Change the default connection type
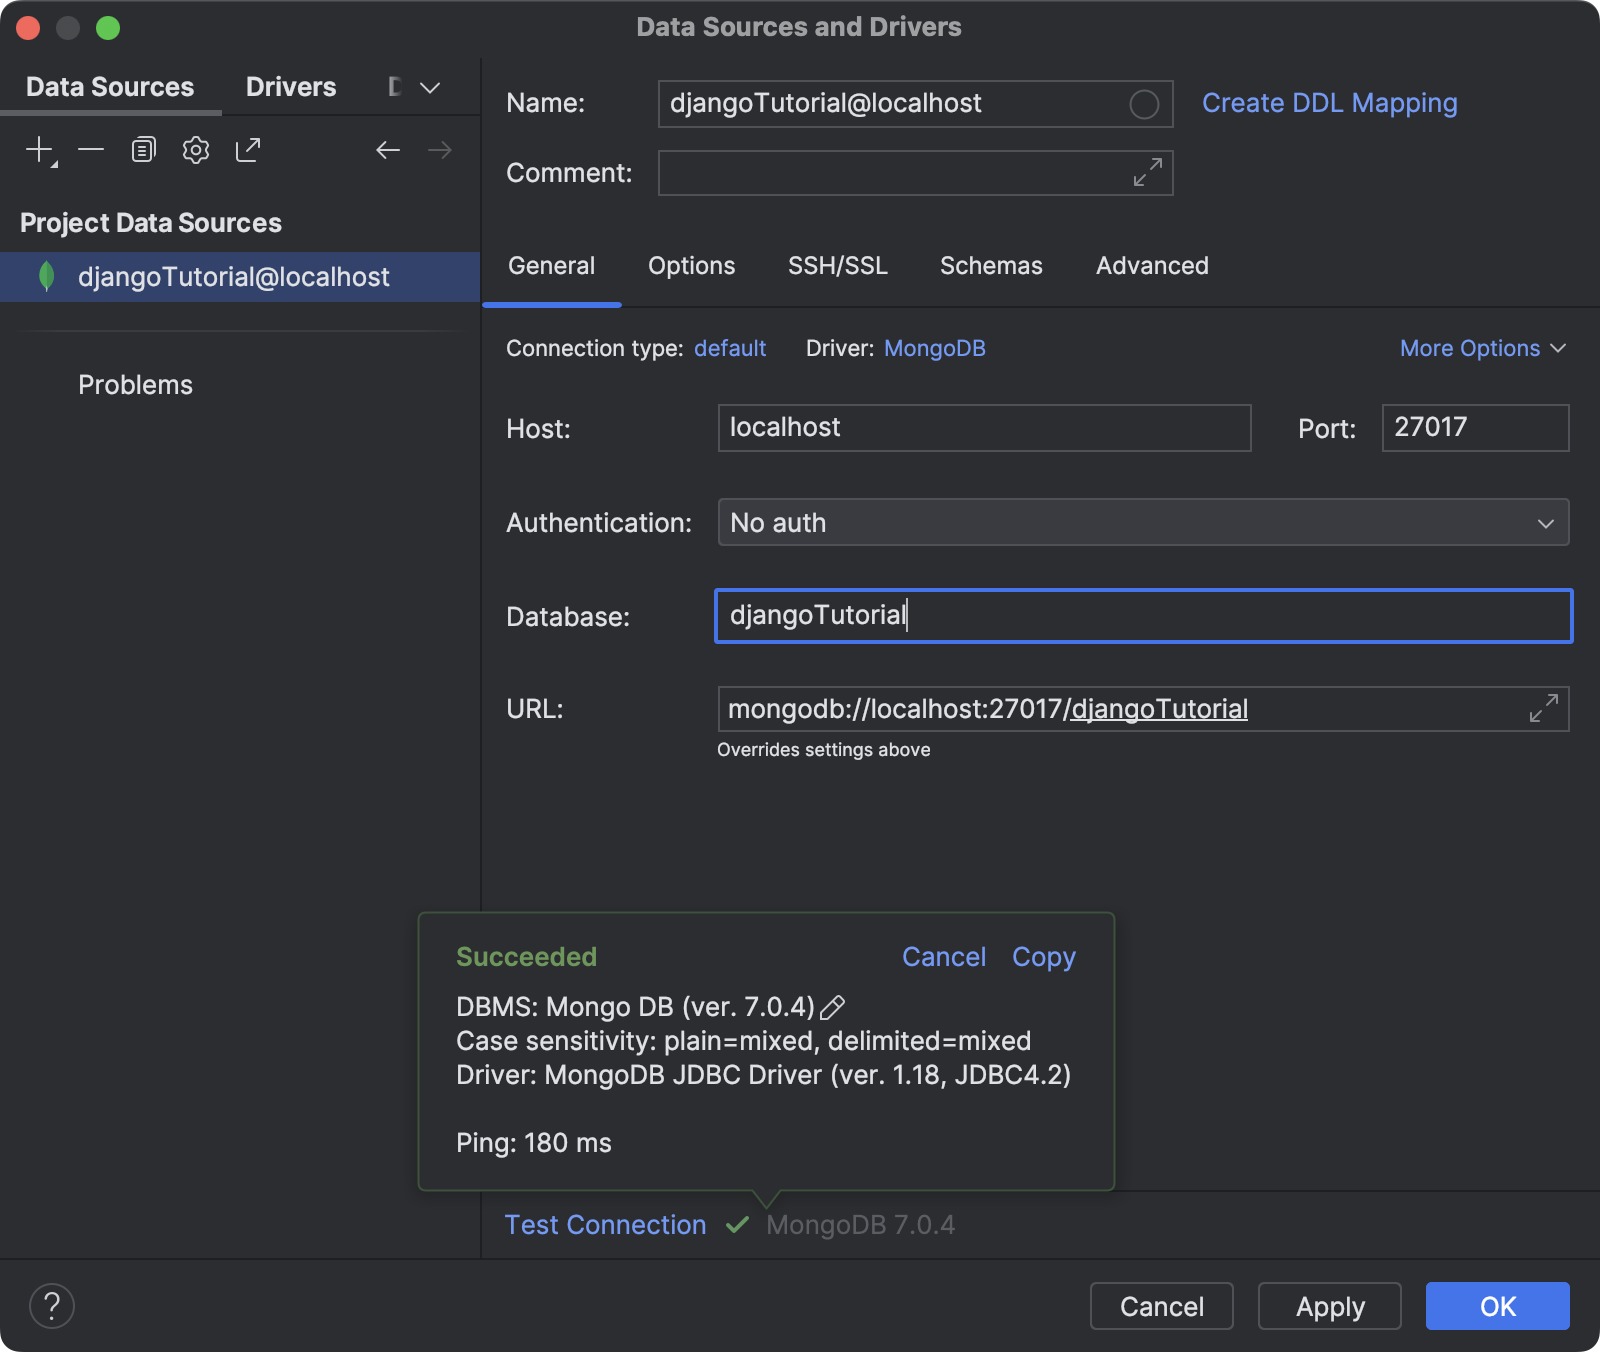1600x1352 pixels. coord(730,348)
